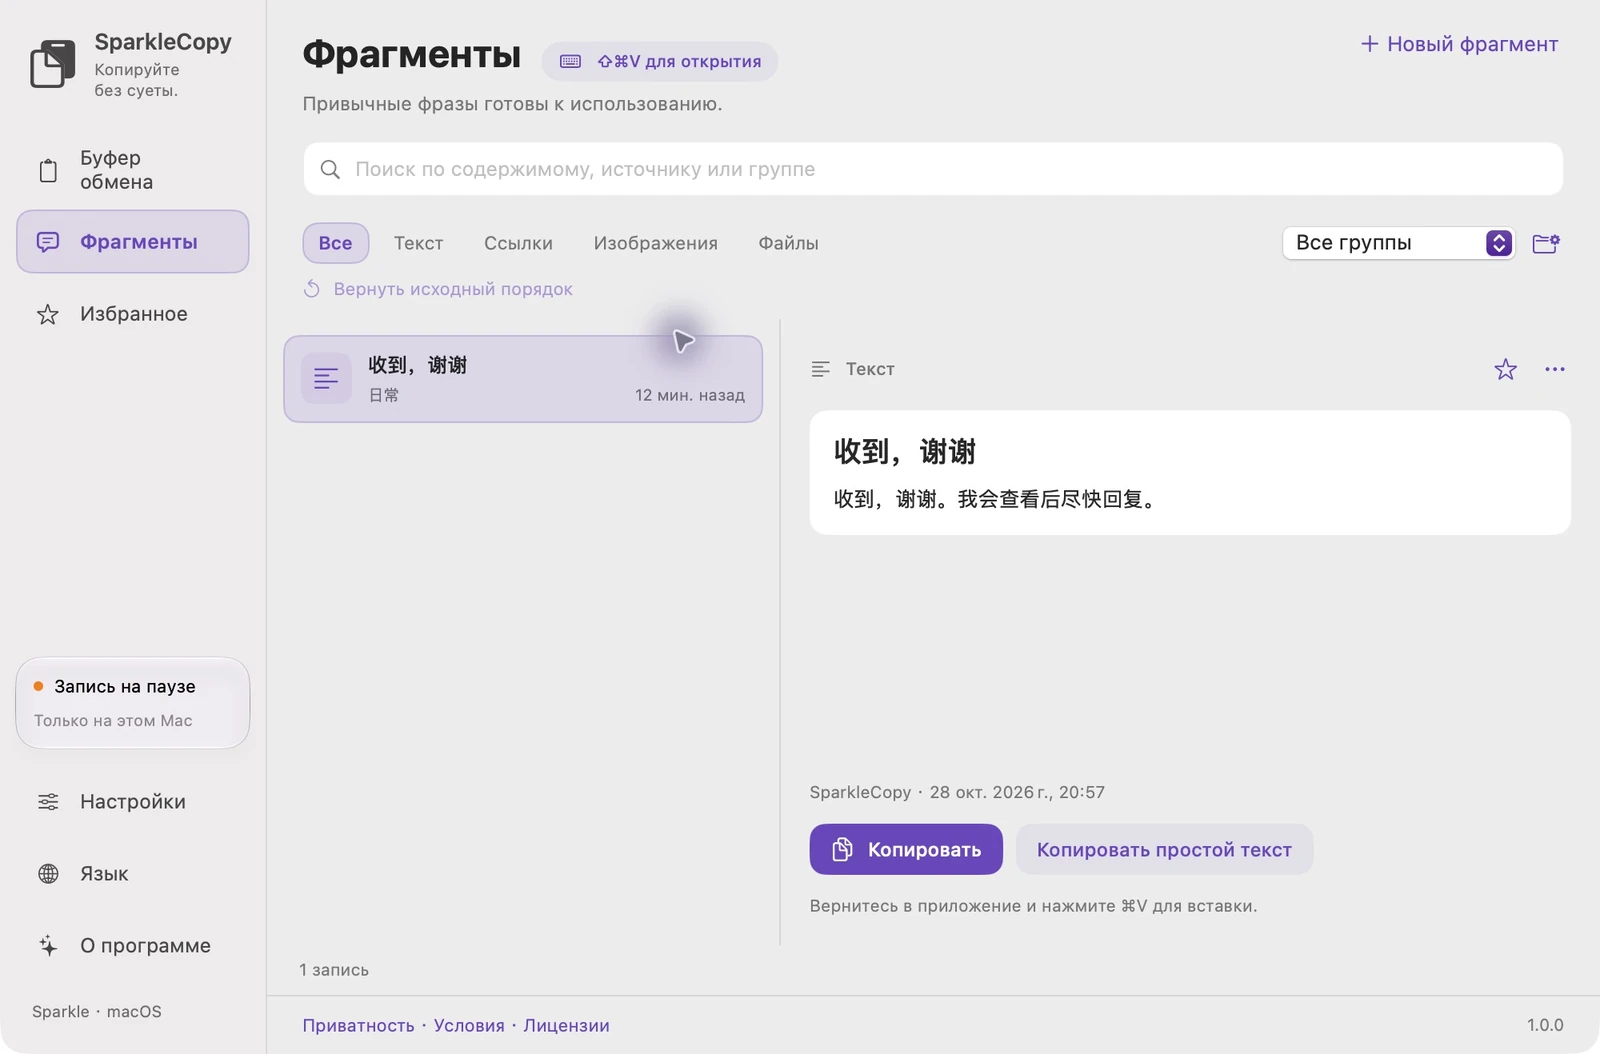This screenshot has width=1600, height=1054.
Task: Switch to the Файлы filter tab
Action: 788,243
